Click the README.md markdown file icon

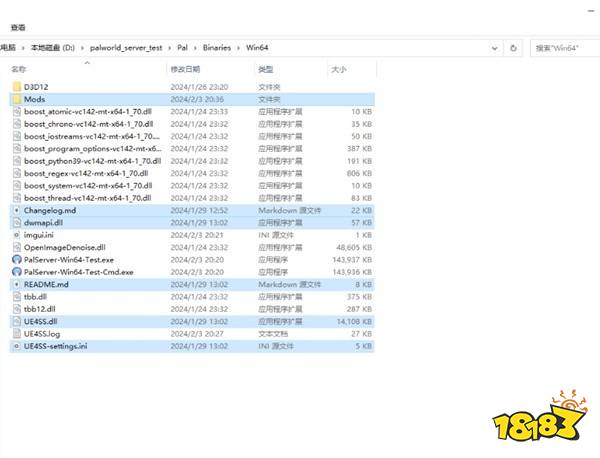(16, 284)
